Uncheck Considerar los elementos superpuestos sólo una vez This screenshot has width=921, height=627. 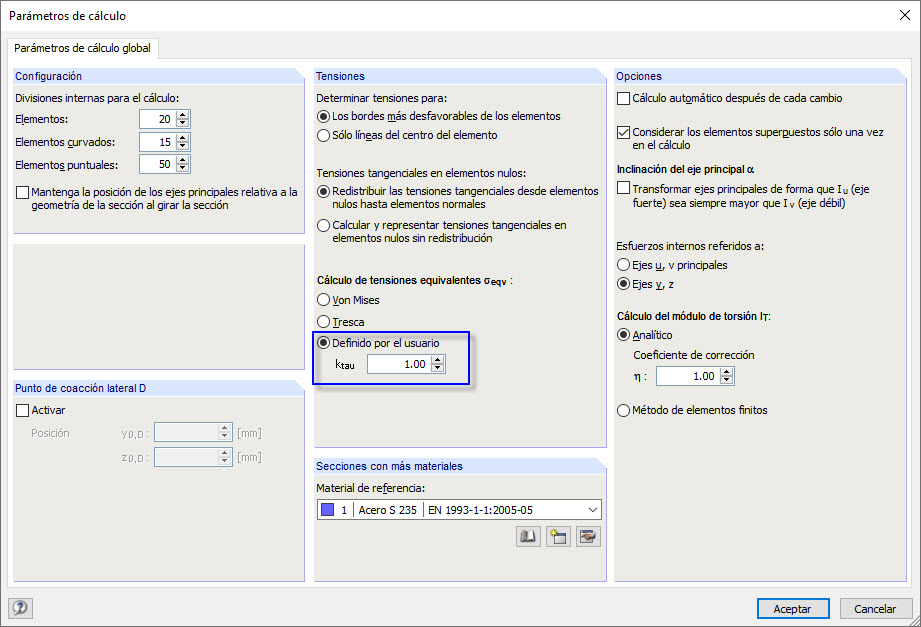click(623, 132)
